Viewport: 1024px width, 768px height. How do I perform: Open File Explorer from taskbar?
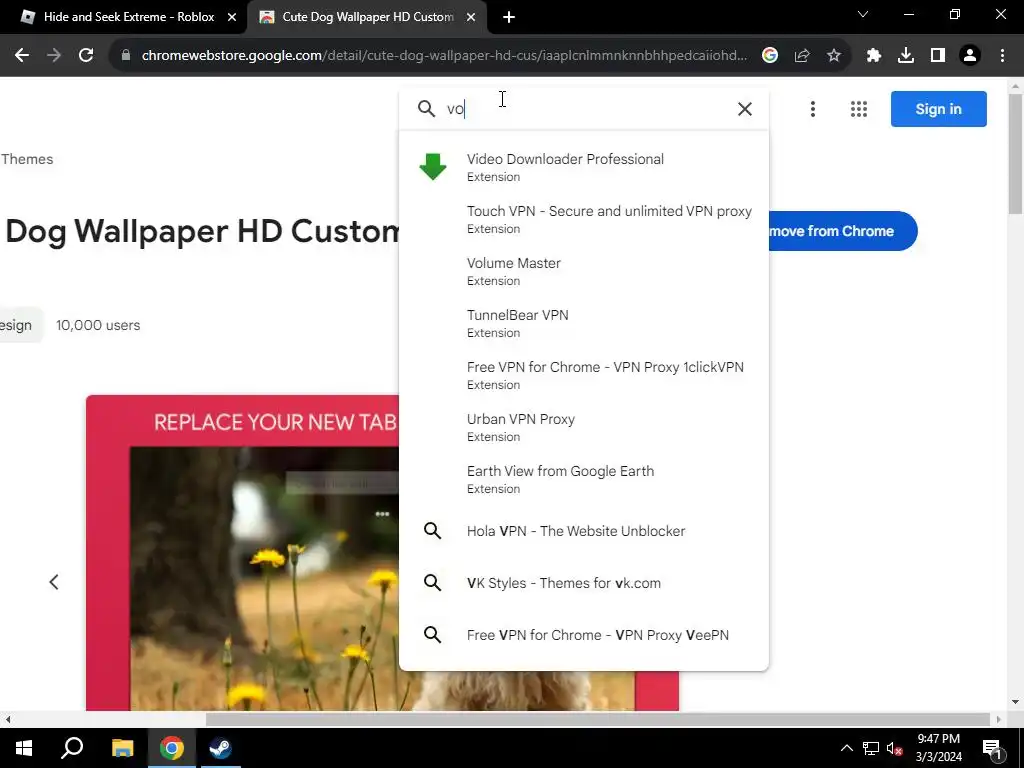122,748
